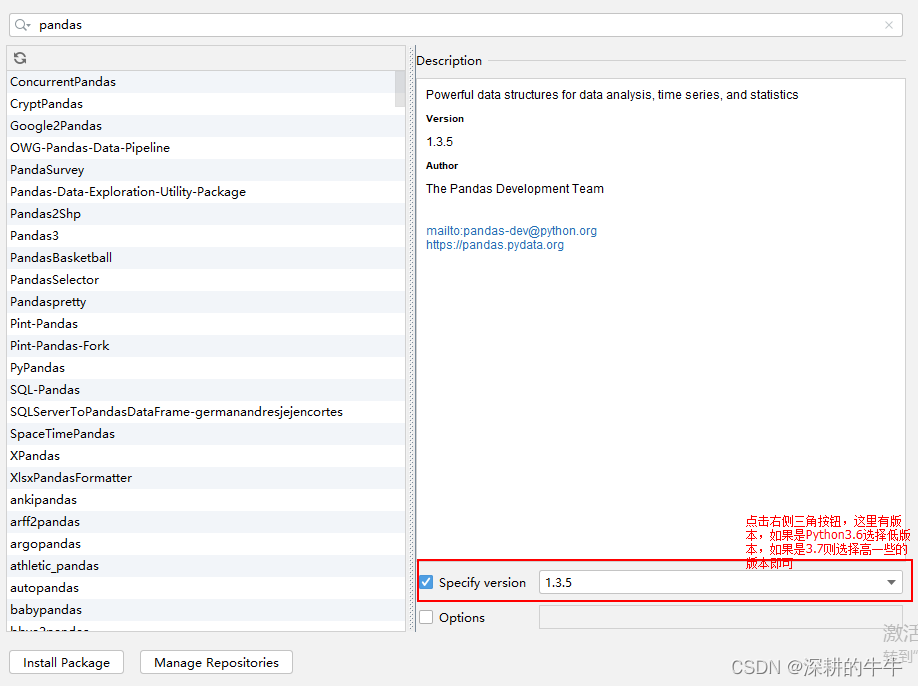
Task: Click the pandas search field
Action: [455, 25]
